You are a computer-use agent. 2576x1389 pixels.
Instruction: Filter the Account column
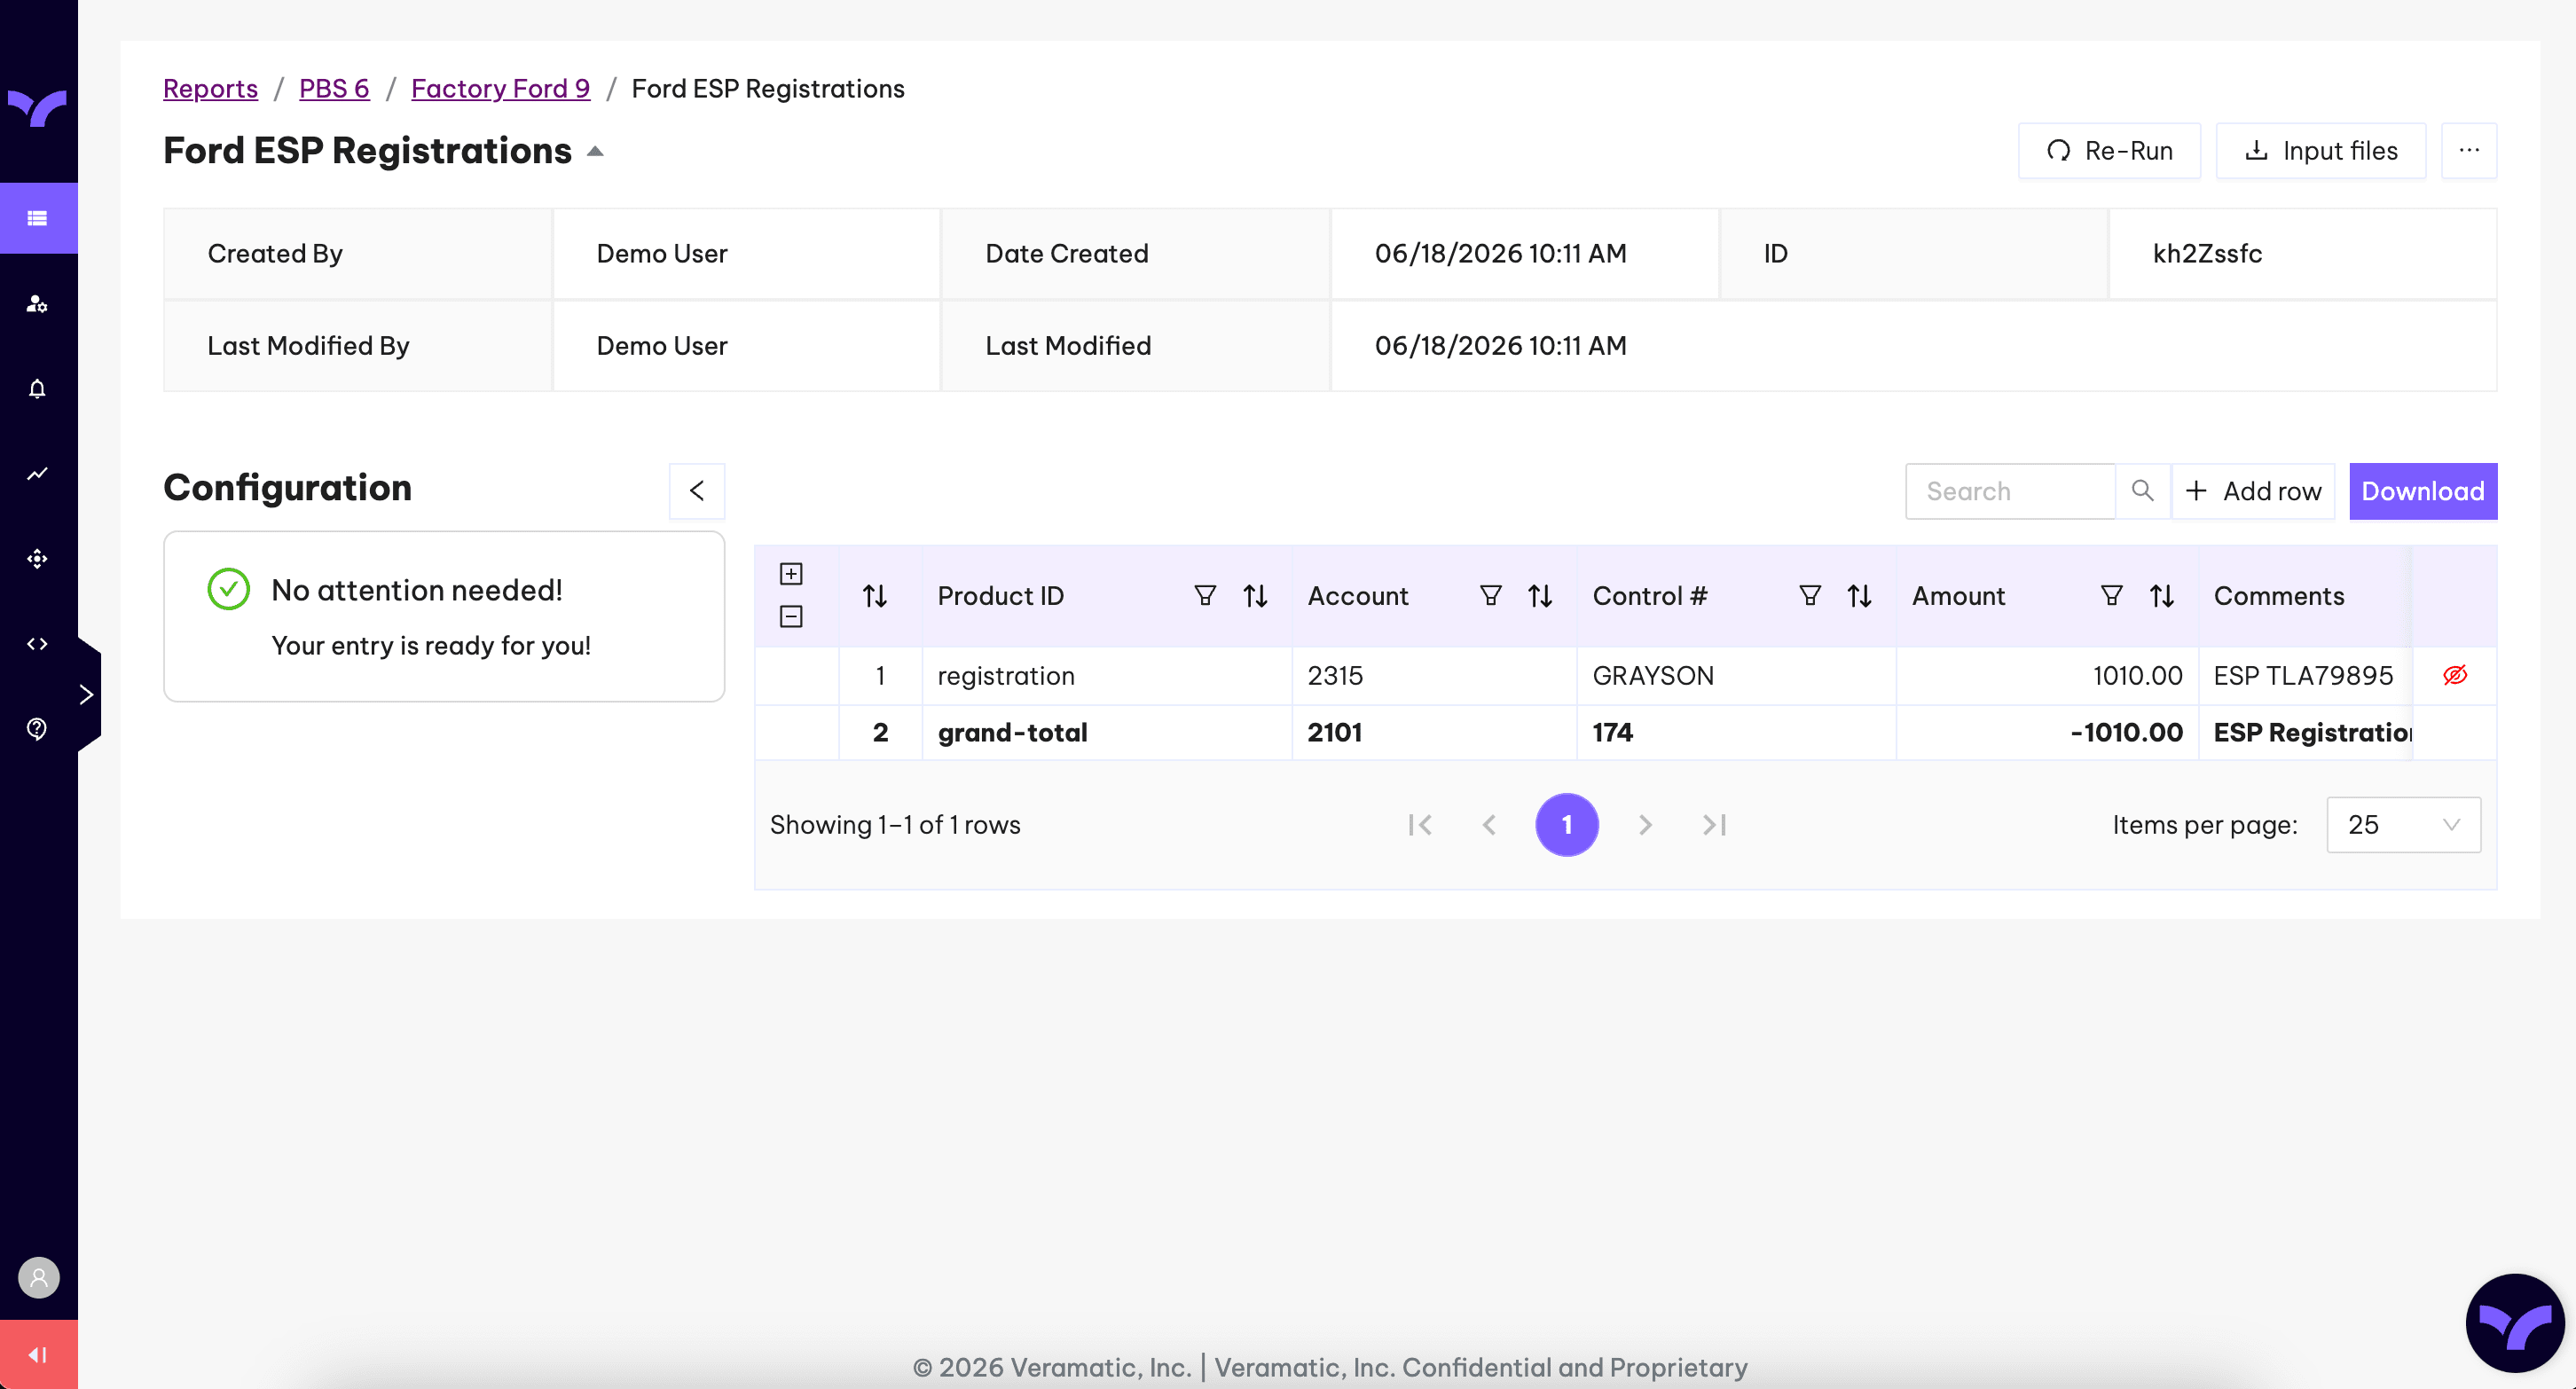tap(1490, 596)
